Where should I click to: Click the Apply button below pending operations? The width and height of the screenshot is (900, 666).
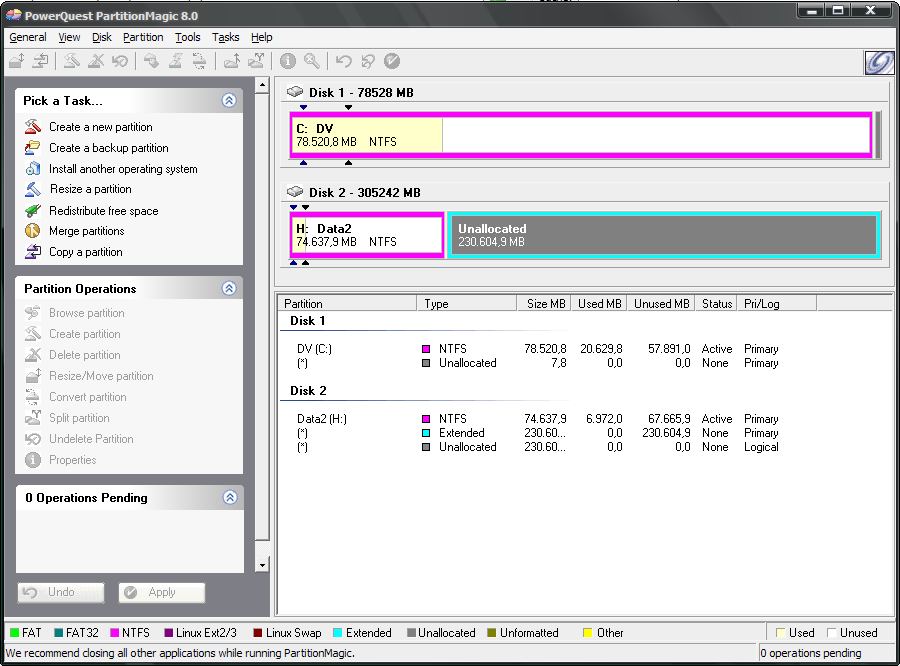tap(162, 593)
